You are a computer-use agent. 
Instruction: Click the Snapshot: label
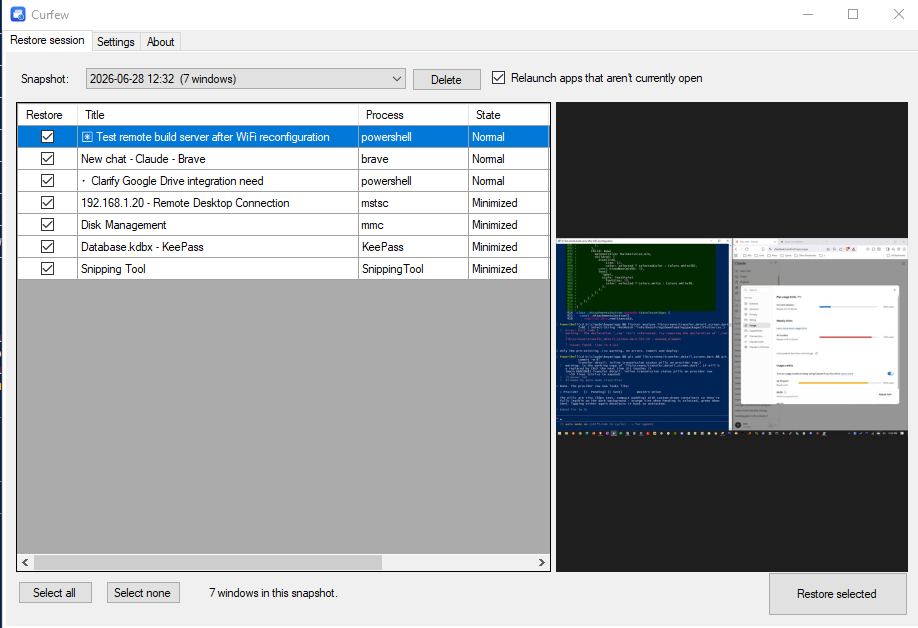click(x=45, y=79)
